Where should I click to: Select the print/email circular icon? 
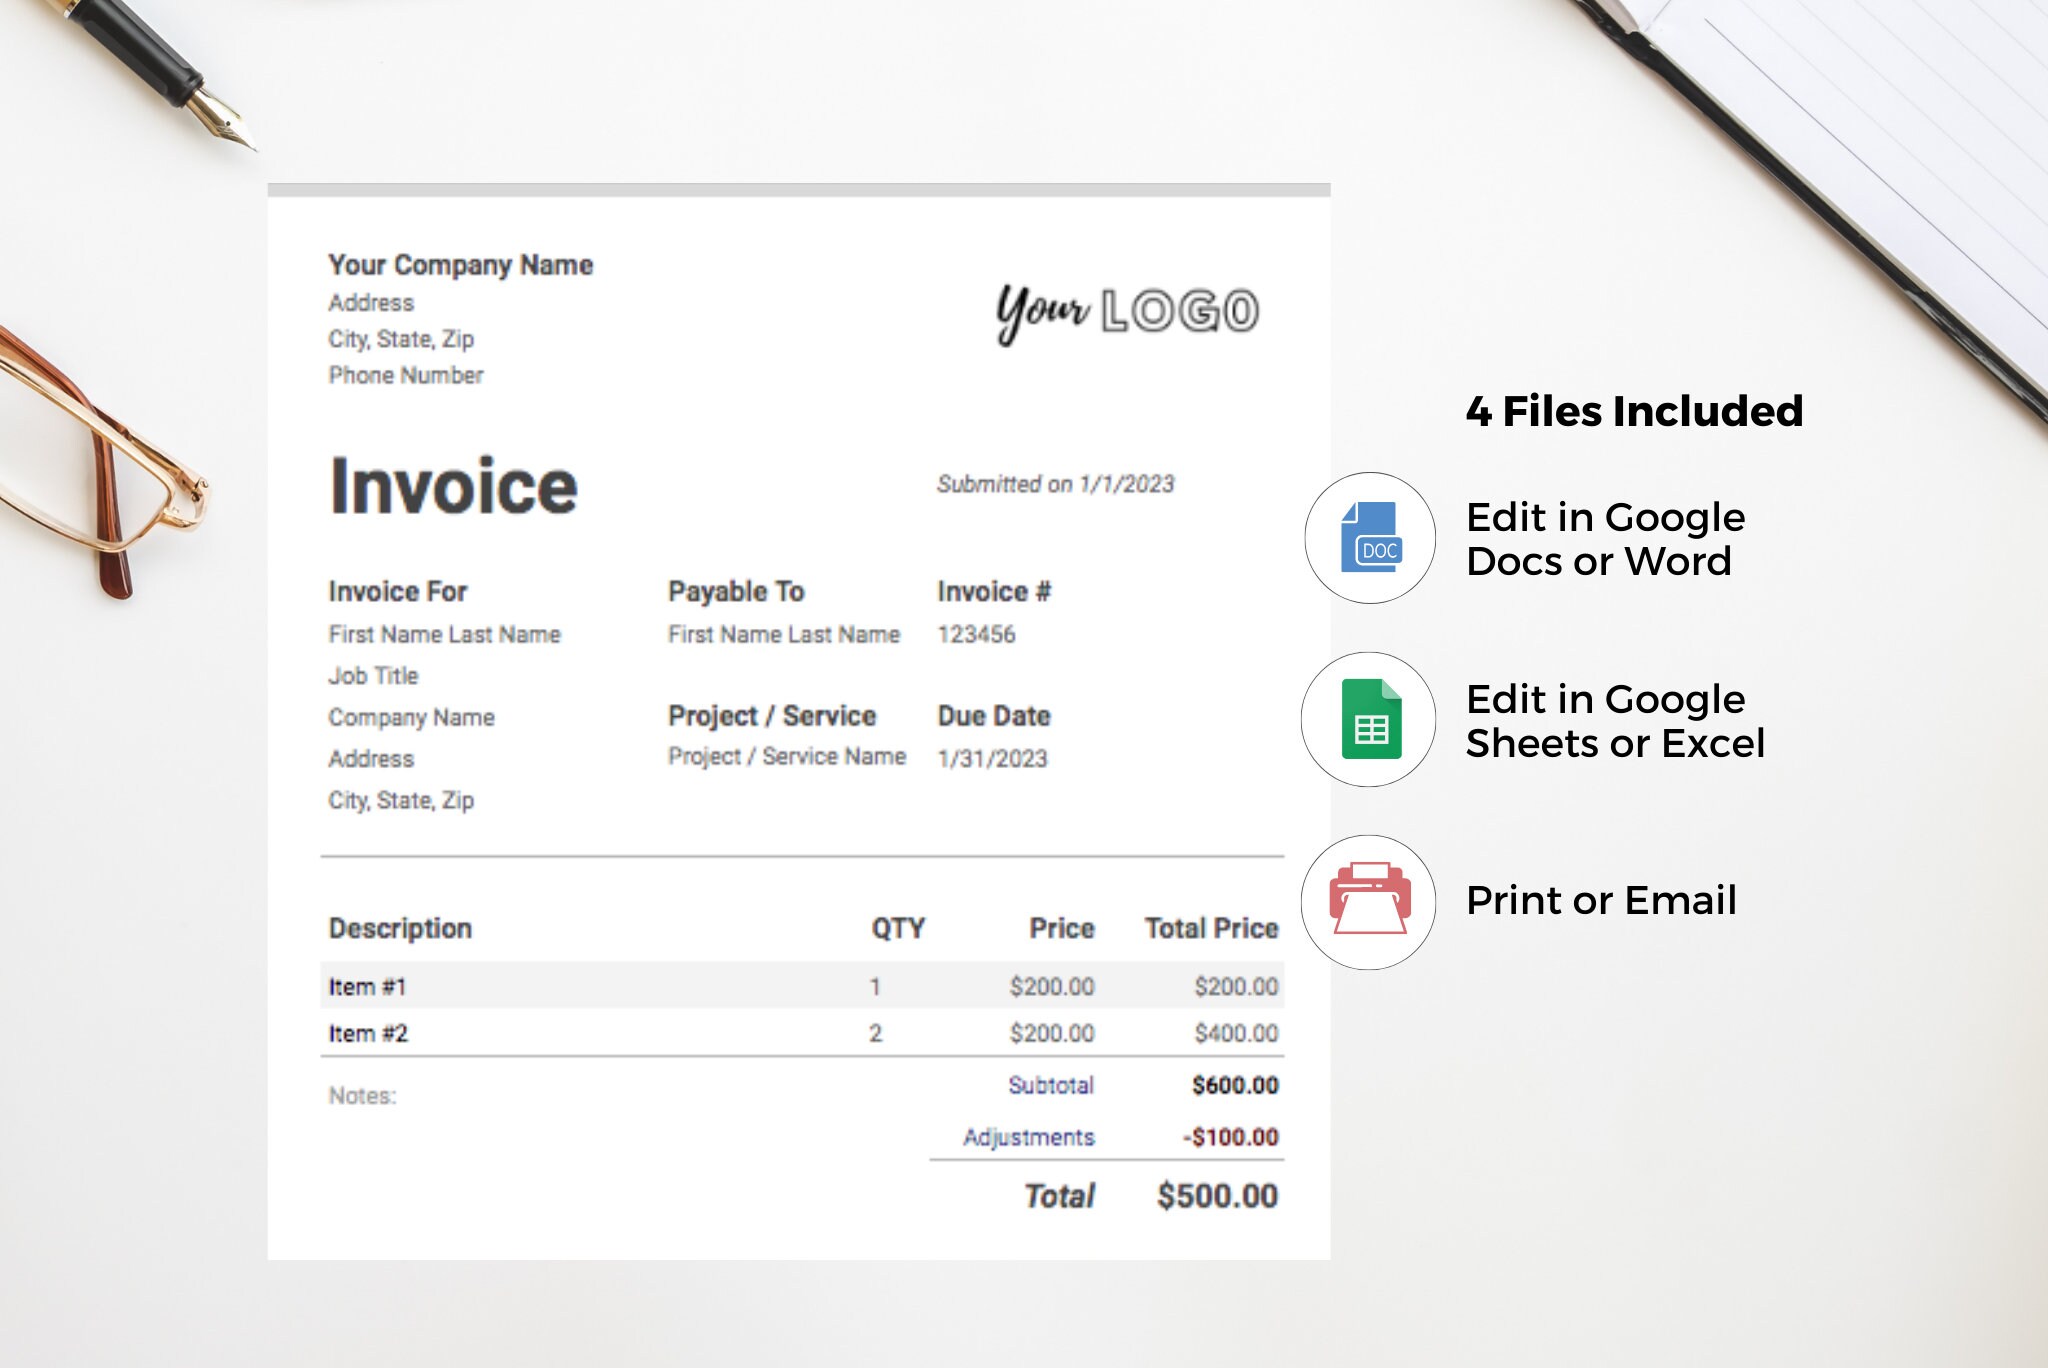tap(1370, 901)
